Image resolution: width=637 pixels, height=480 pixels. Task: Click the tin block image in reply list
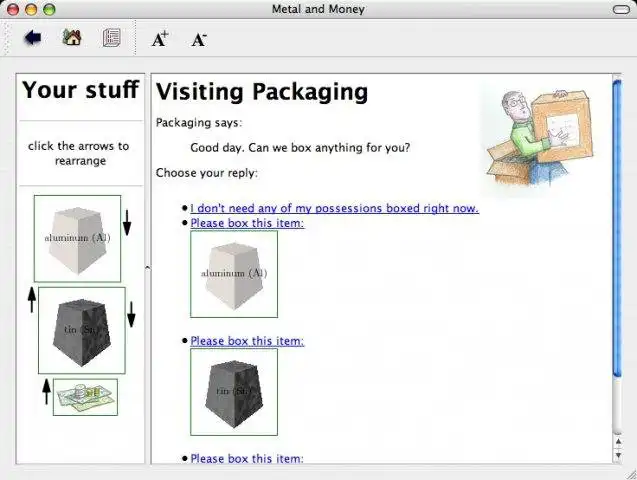coord(234,392)
